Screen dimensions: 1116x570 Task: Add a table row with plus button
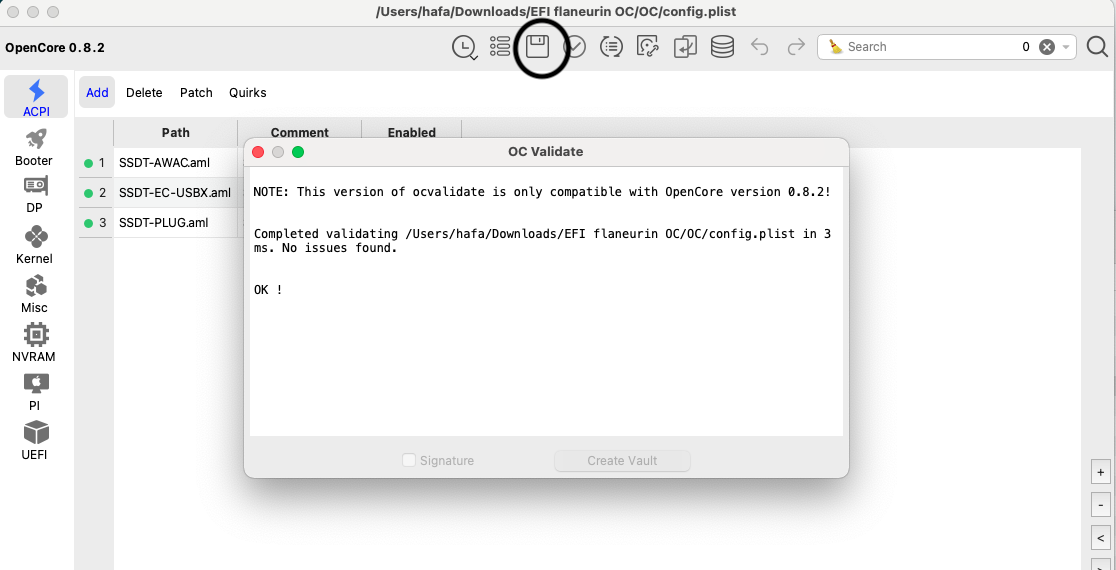coord(1100,472)
